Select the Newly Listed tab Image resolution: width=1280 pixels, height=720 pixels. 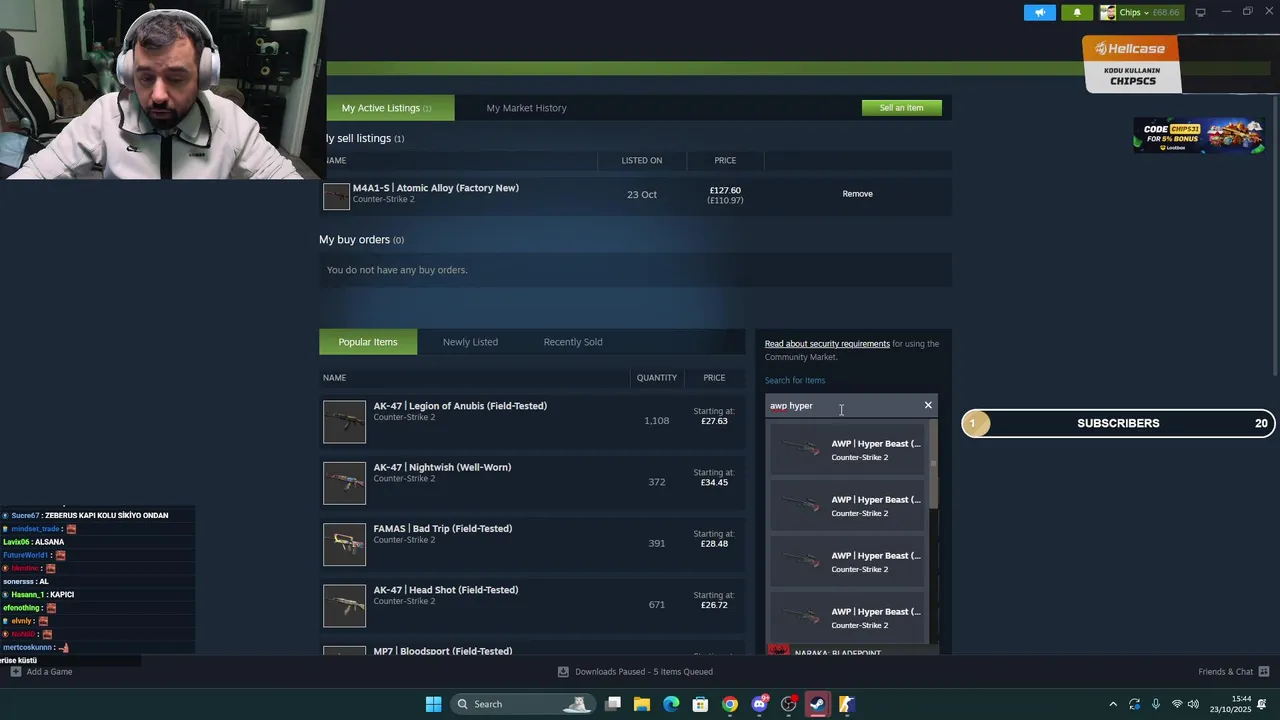[470, 342]
